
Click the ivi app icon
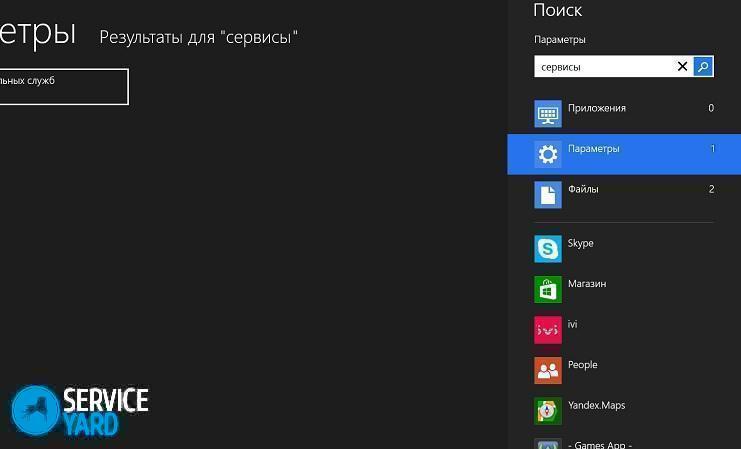[x=548, y=330]
